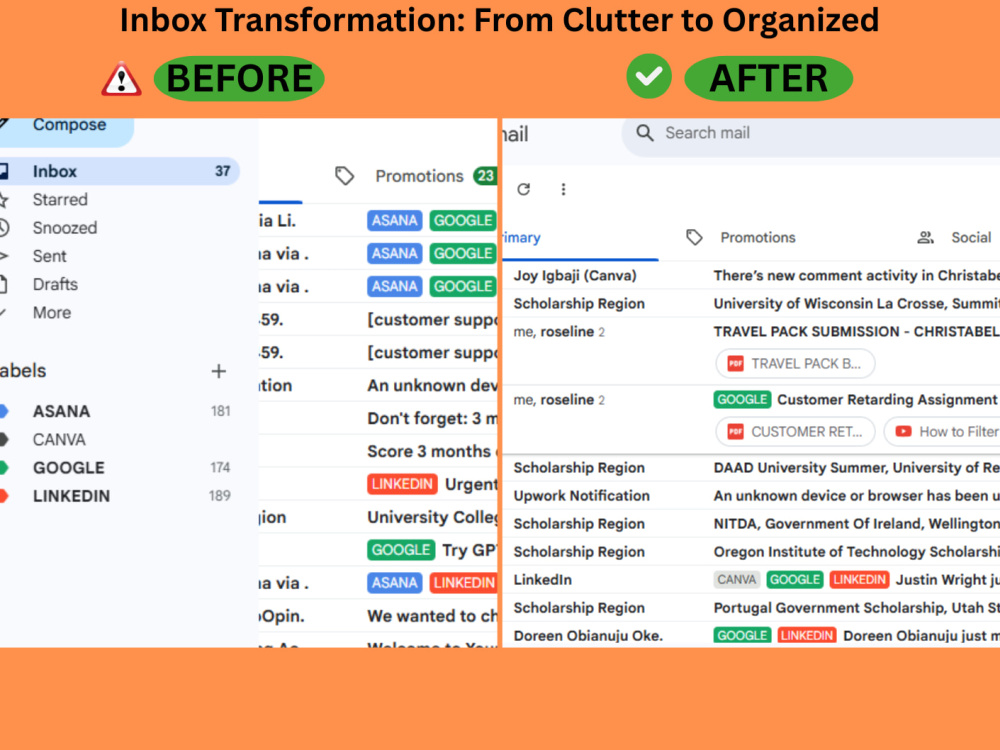Select the Primary tab
Viewport: 1000px width, 750px height.
[522, 237]
